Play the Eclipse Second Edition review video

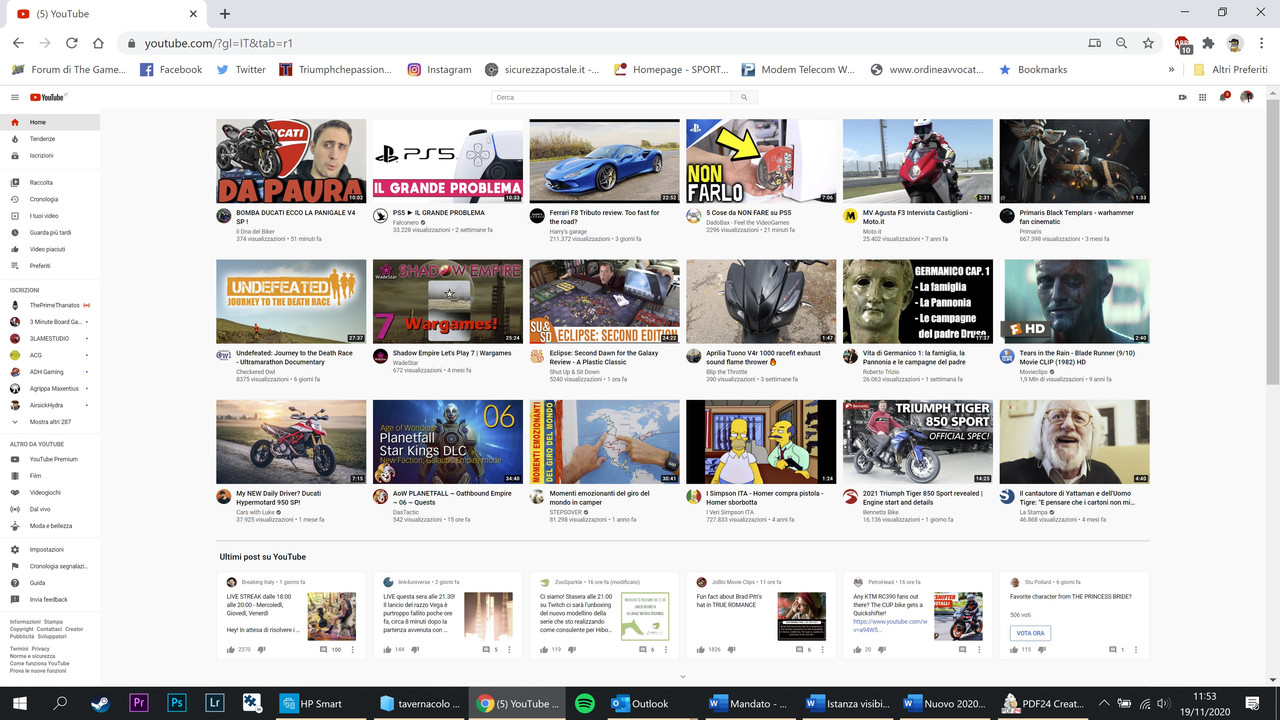pos(604,302)
